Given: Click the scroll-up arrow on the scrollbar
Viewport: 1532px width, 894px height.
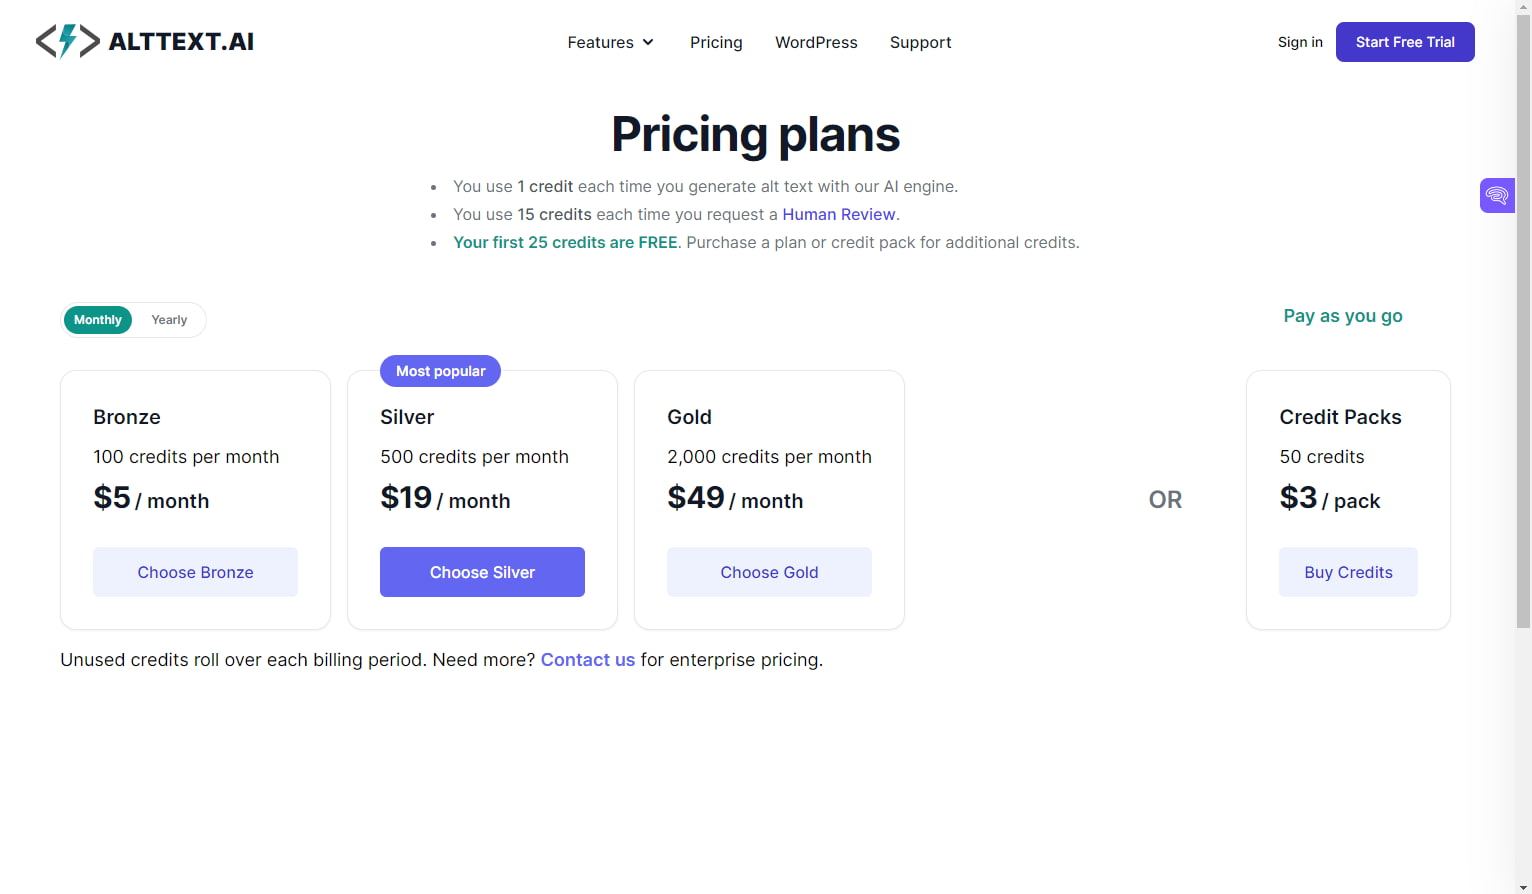Looking at the screenshot, I should coord(1524,8).
